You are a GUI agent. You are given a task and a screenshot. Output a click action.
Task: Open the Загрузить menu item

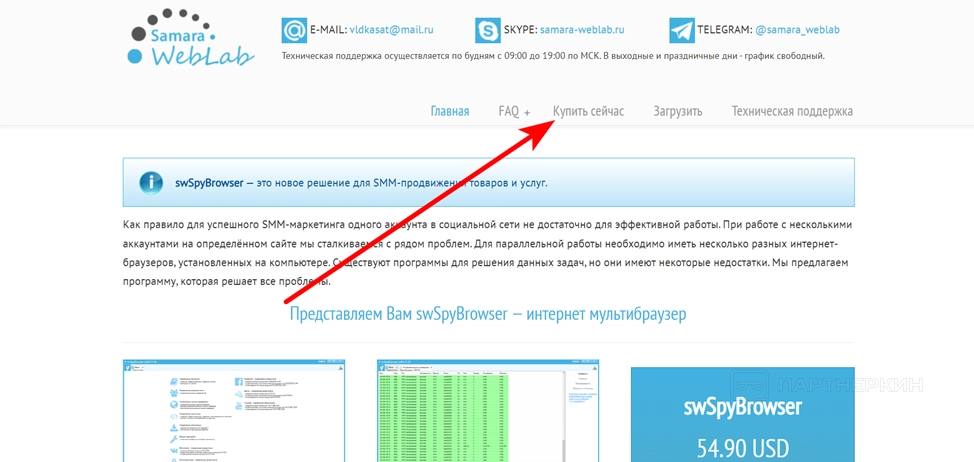pyautogui.click(x=678, y=111)
